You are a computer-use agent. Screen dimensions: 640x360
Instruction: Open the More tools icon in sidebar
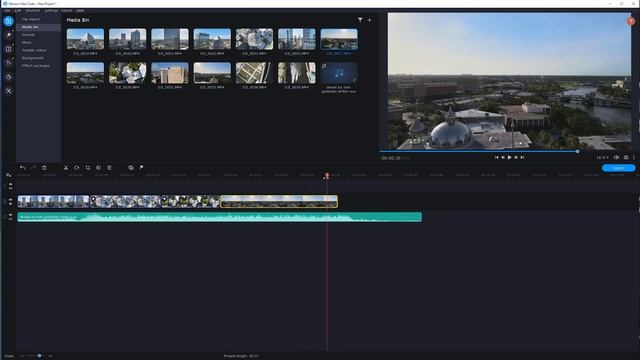pos(8,91)
